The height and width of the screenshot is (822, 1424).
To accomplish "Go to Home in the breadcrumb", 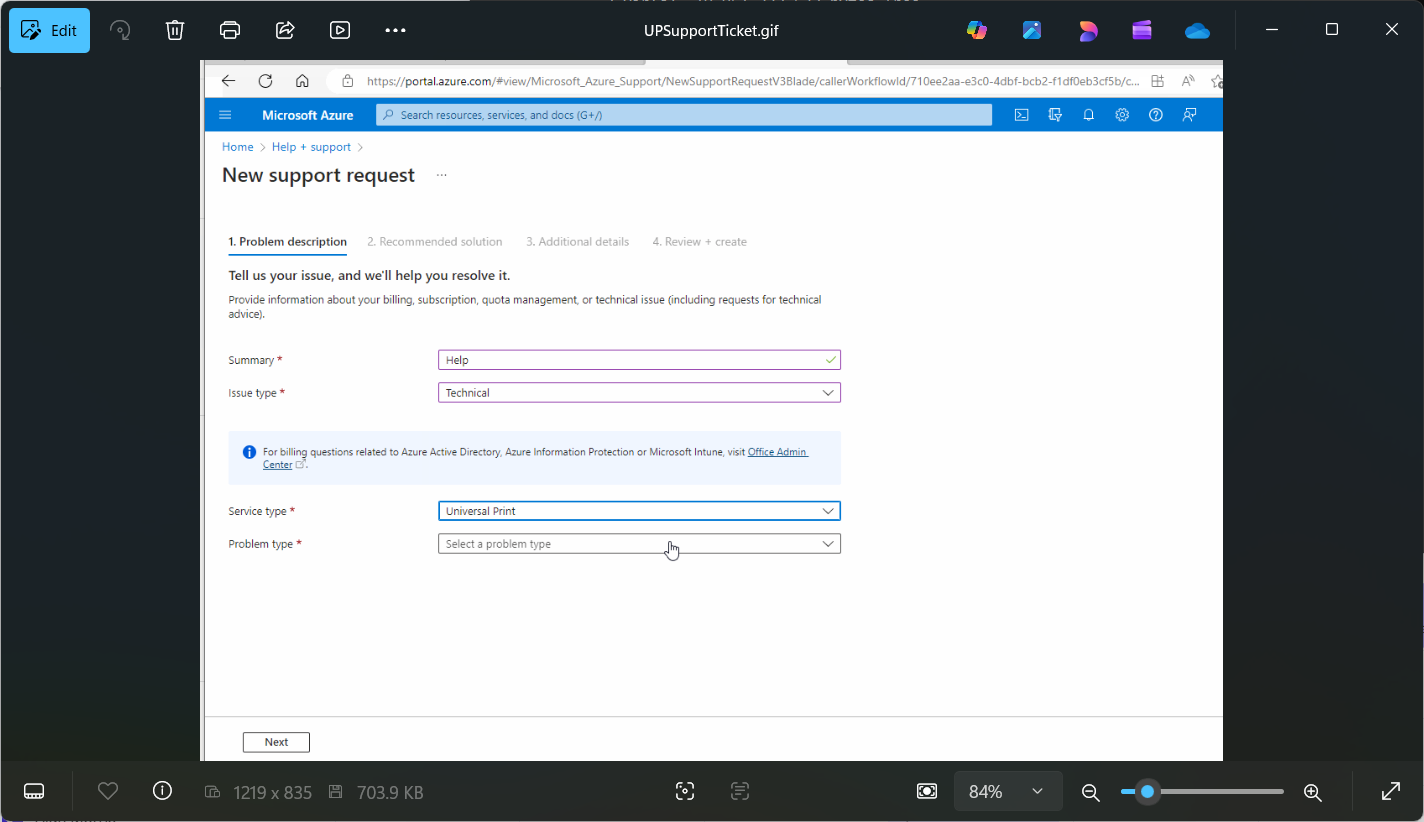I will coord(238,147).
